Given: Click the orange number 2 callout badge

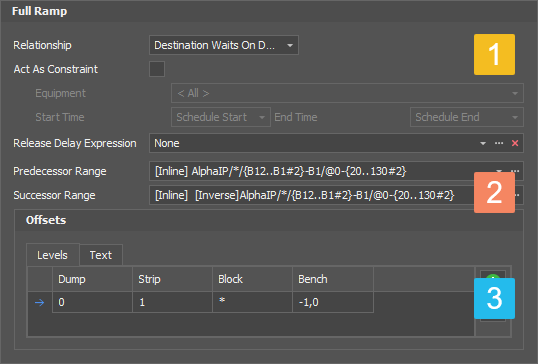Looking at the screenshot, I should [494, 192].
